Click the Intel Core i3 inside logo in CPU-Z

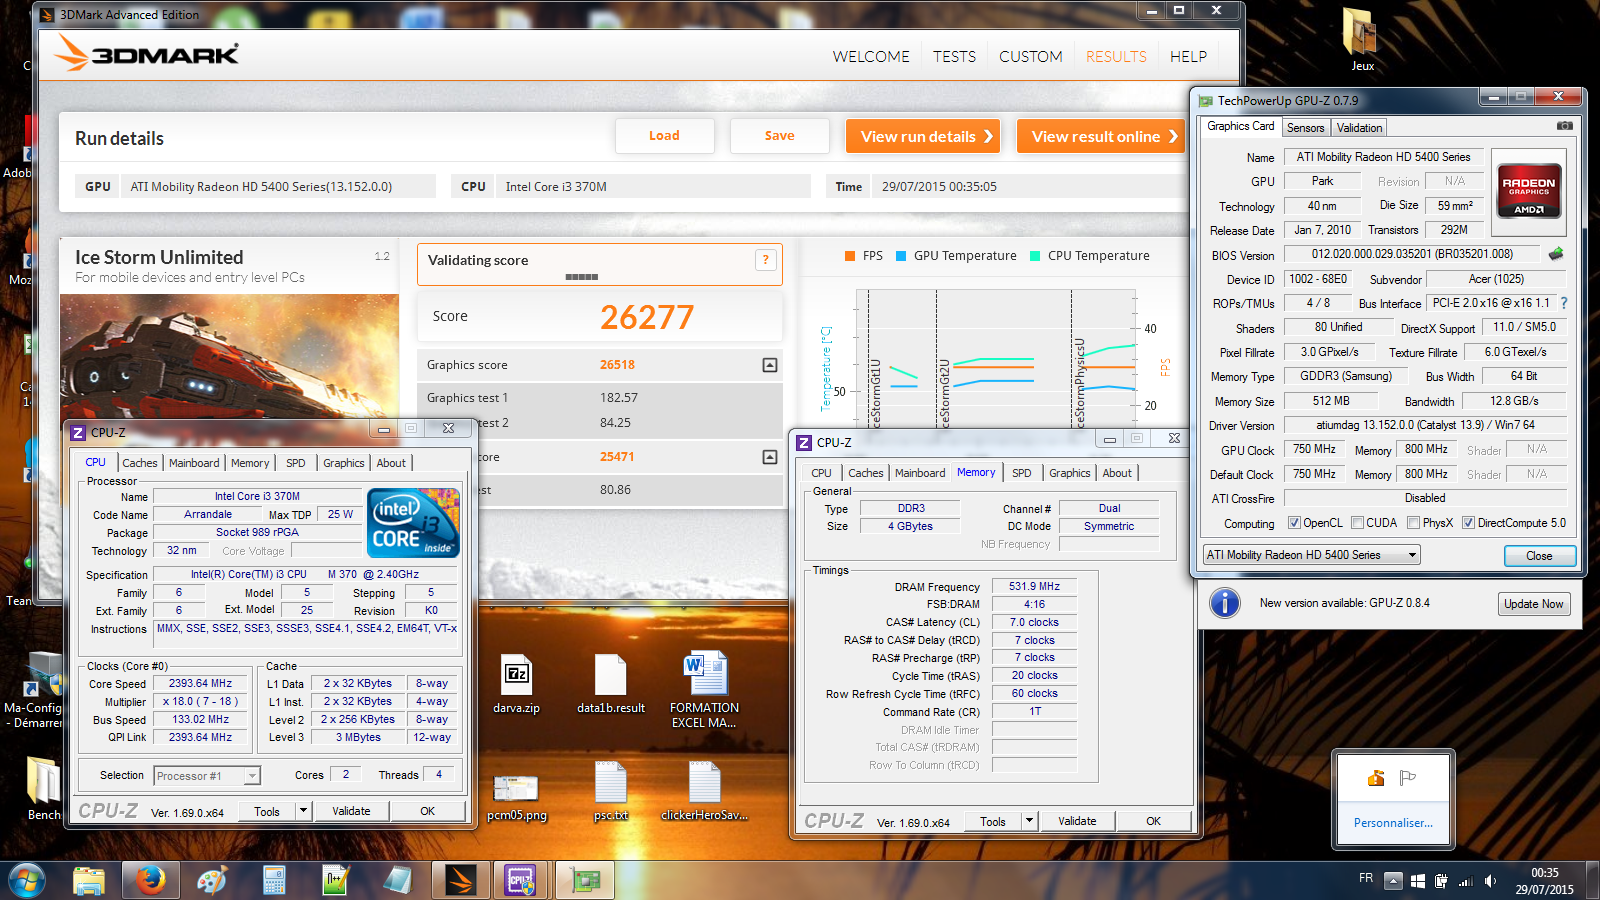(413, 522)
